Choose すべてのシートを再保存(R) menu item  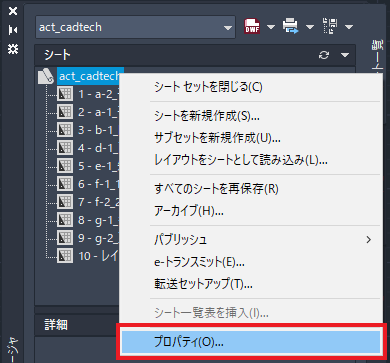251,189
